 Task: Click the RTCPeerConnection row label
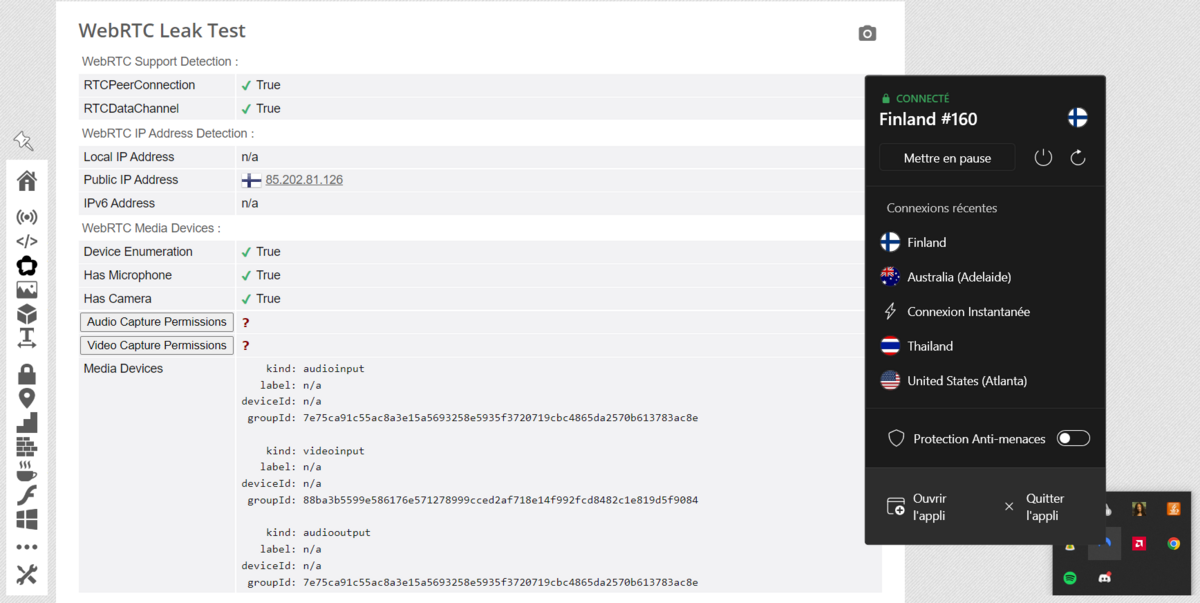click(x=139, y=85)
